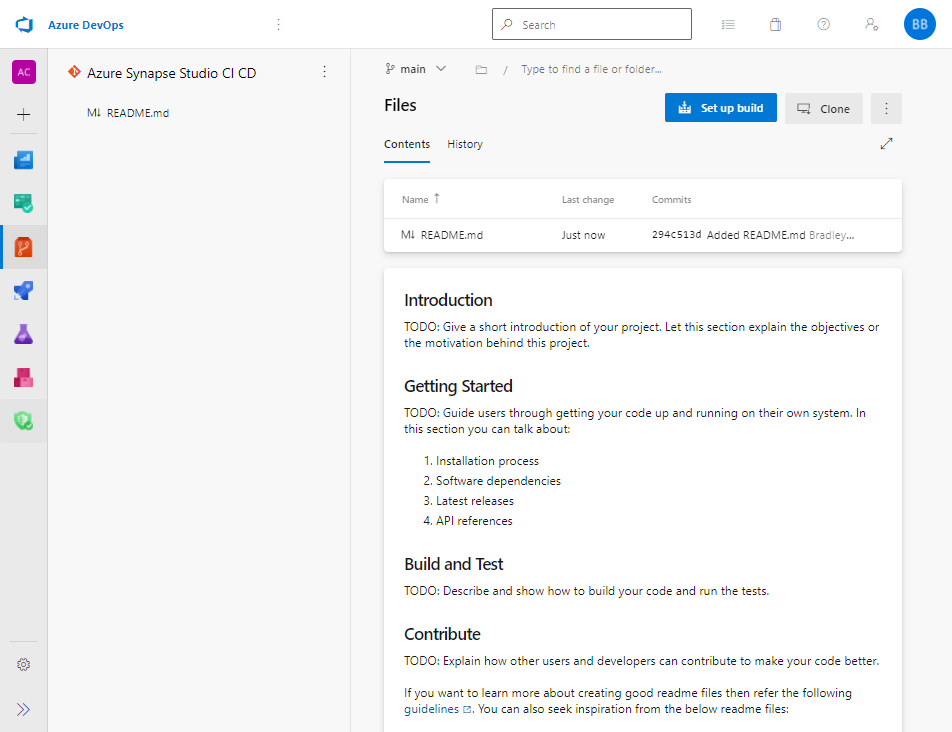
Task: Open the main branch dropdown
Action: pyautogui.click(x=416, y=69)
